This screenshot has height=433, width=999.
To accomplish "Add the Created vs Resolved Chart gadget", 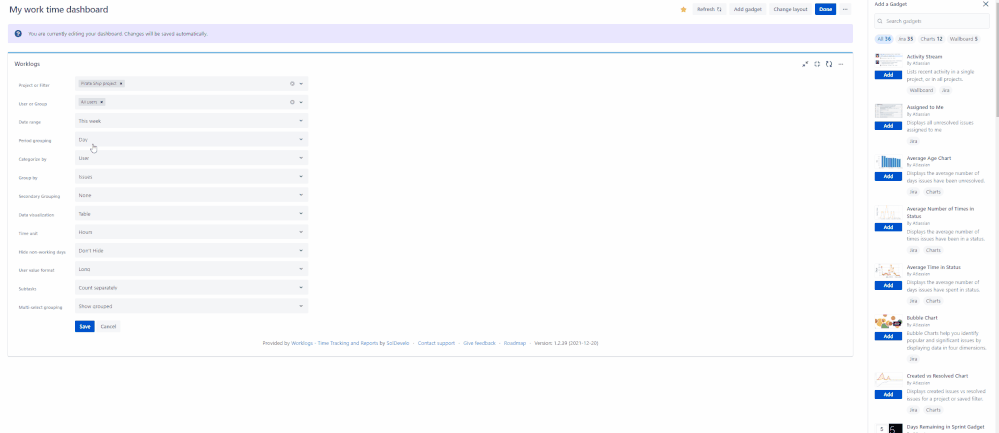I will click(x=888, y=394).
